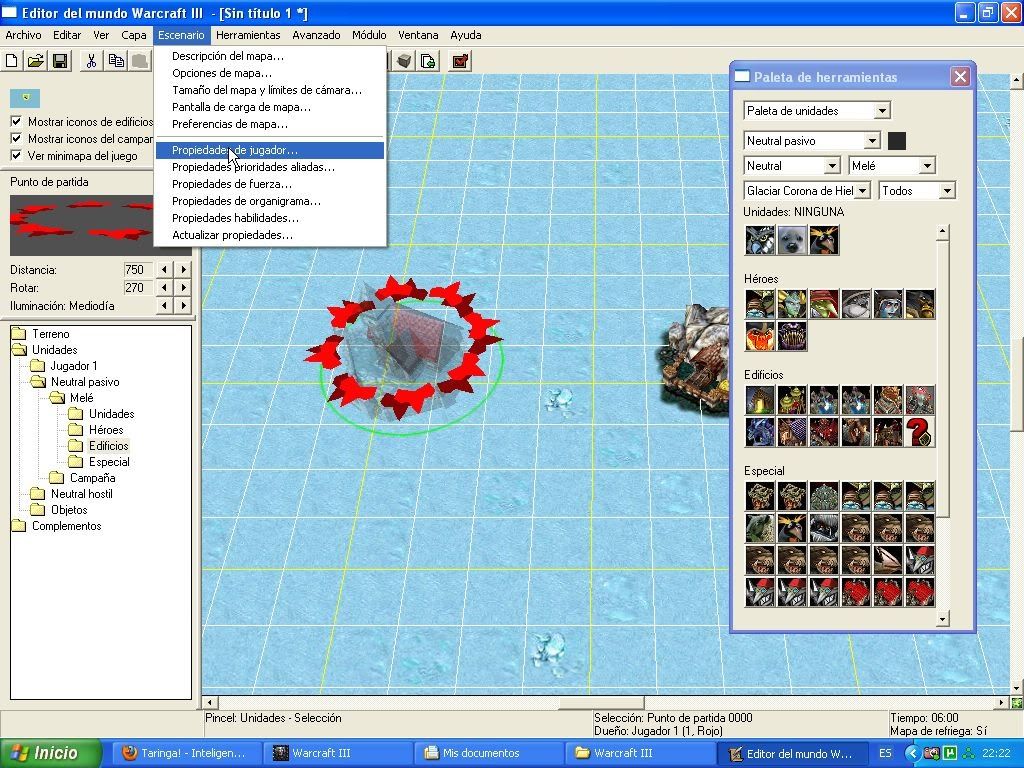Click the Copy toolbar icon
This screenshot has width=1024, height=768.
point(116,61)
